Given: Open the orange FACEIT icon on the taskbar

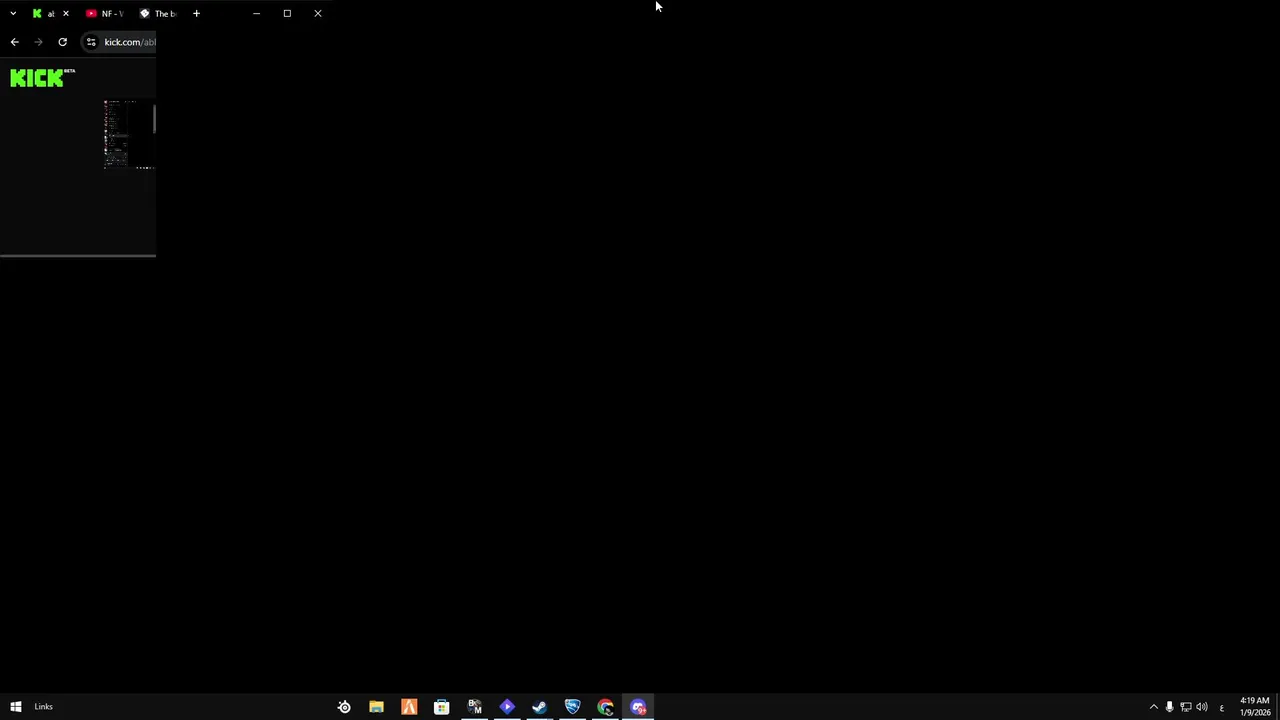Looking at the screenshot, I should point(409,707).
